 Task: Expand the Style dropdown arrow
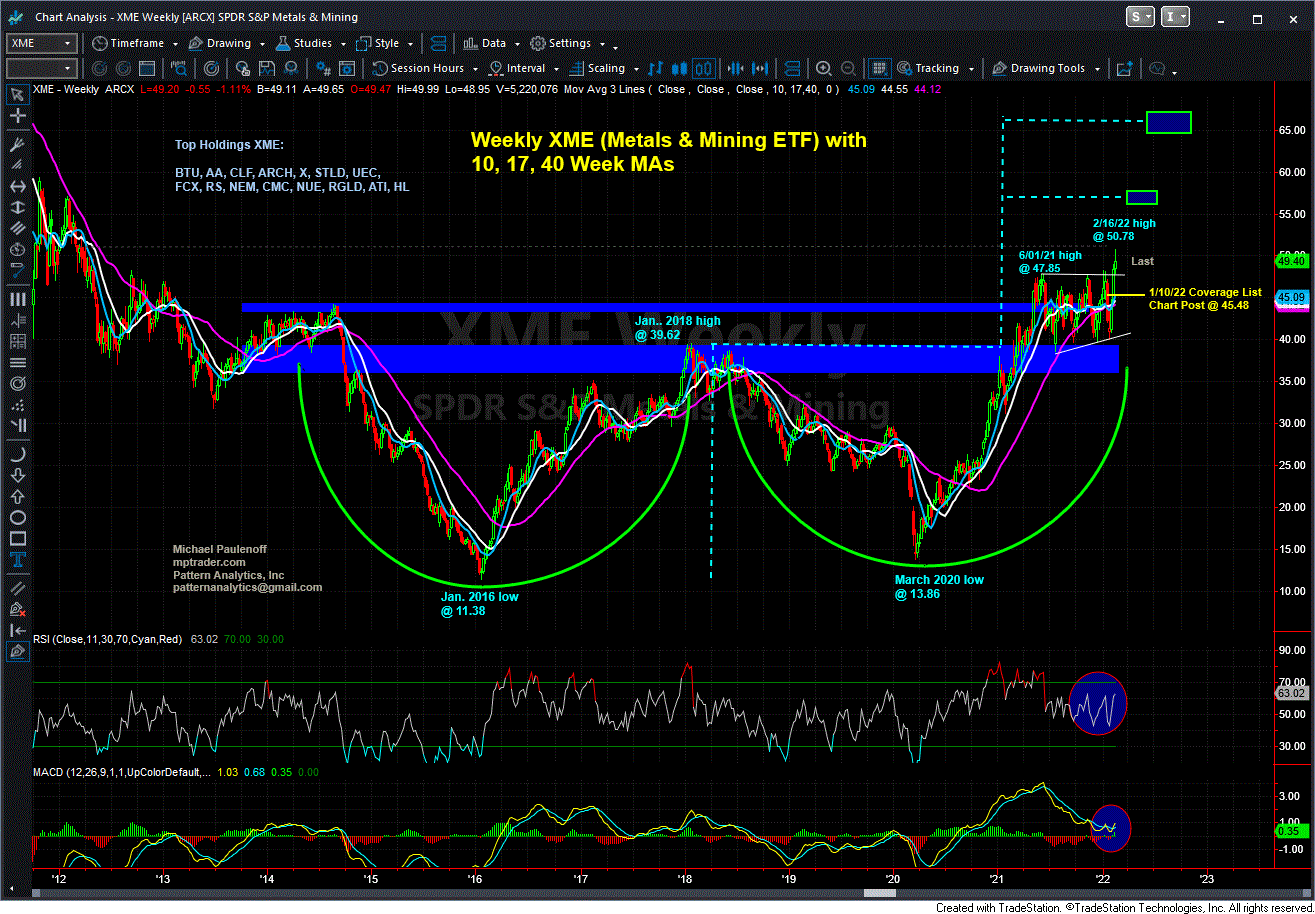[410, 44]
